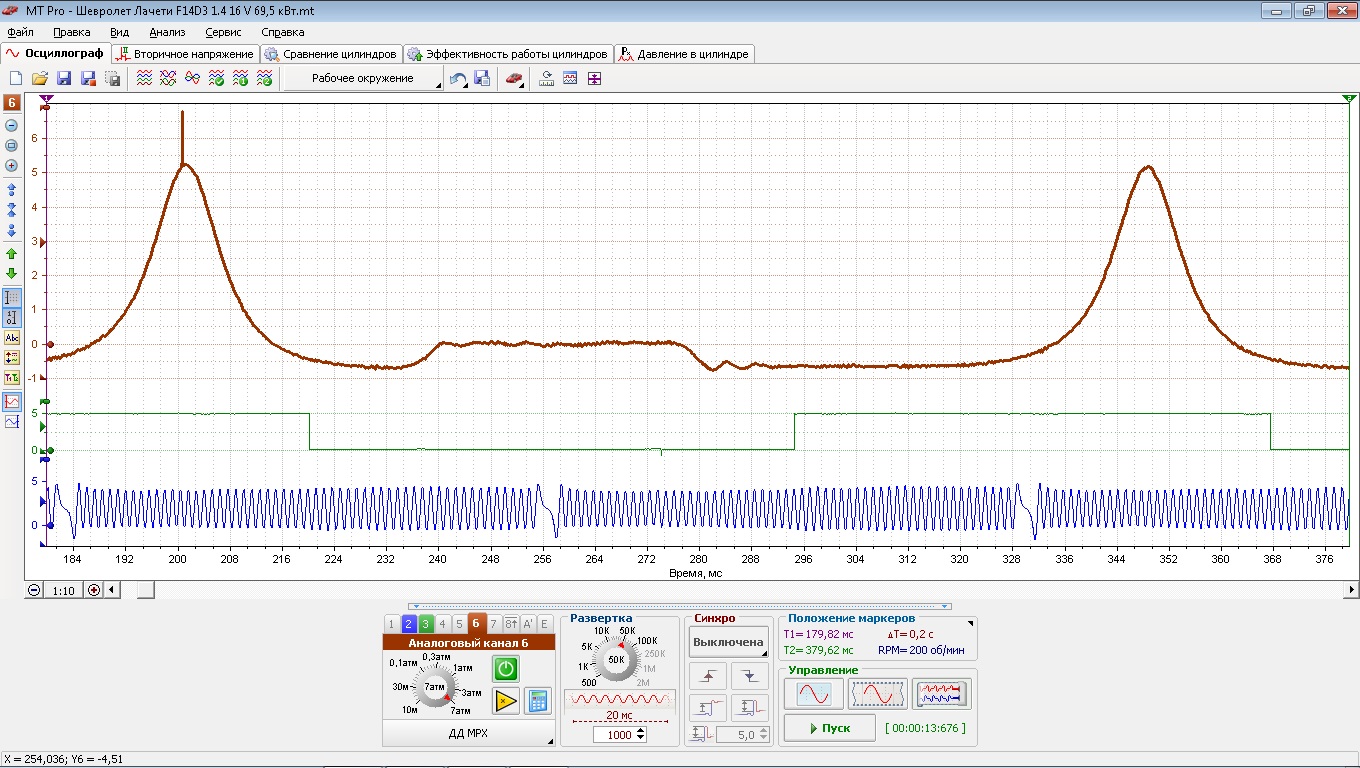This screenshot has height=768, width=1360.
Task: Switch to Сравнение цилиндров tab
Action: pos(331,54)
